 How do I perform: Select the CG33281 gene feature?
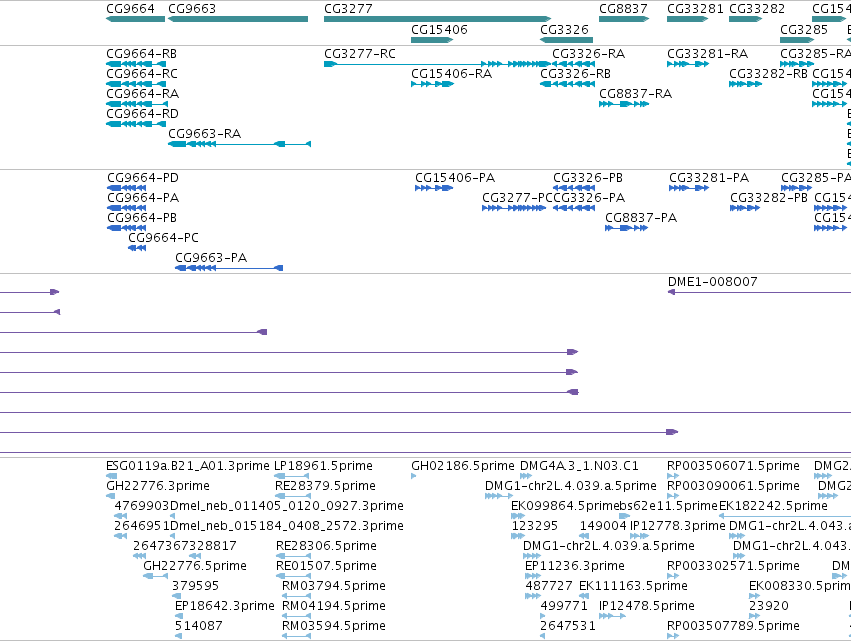coord(688,19)
